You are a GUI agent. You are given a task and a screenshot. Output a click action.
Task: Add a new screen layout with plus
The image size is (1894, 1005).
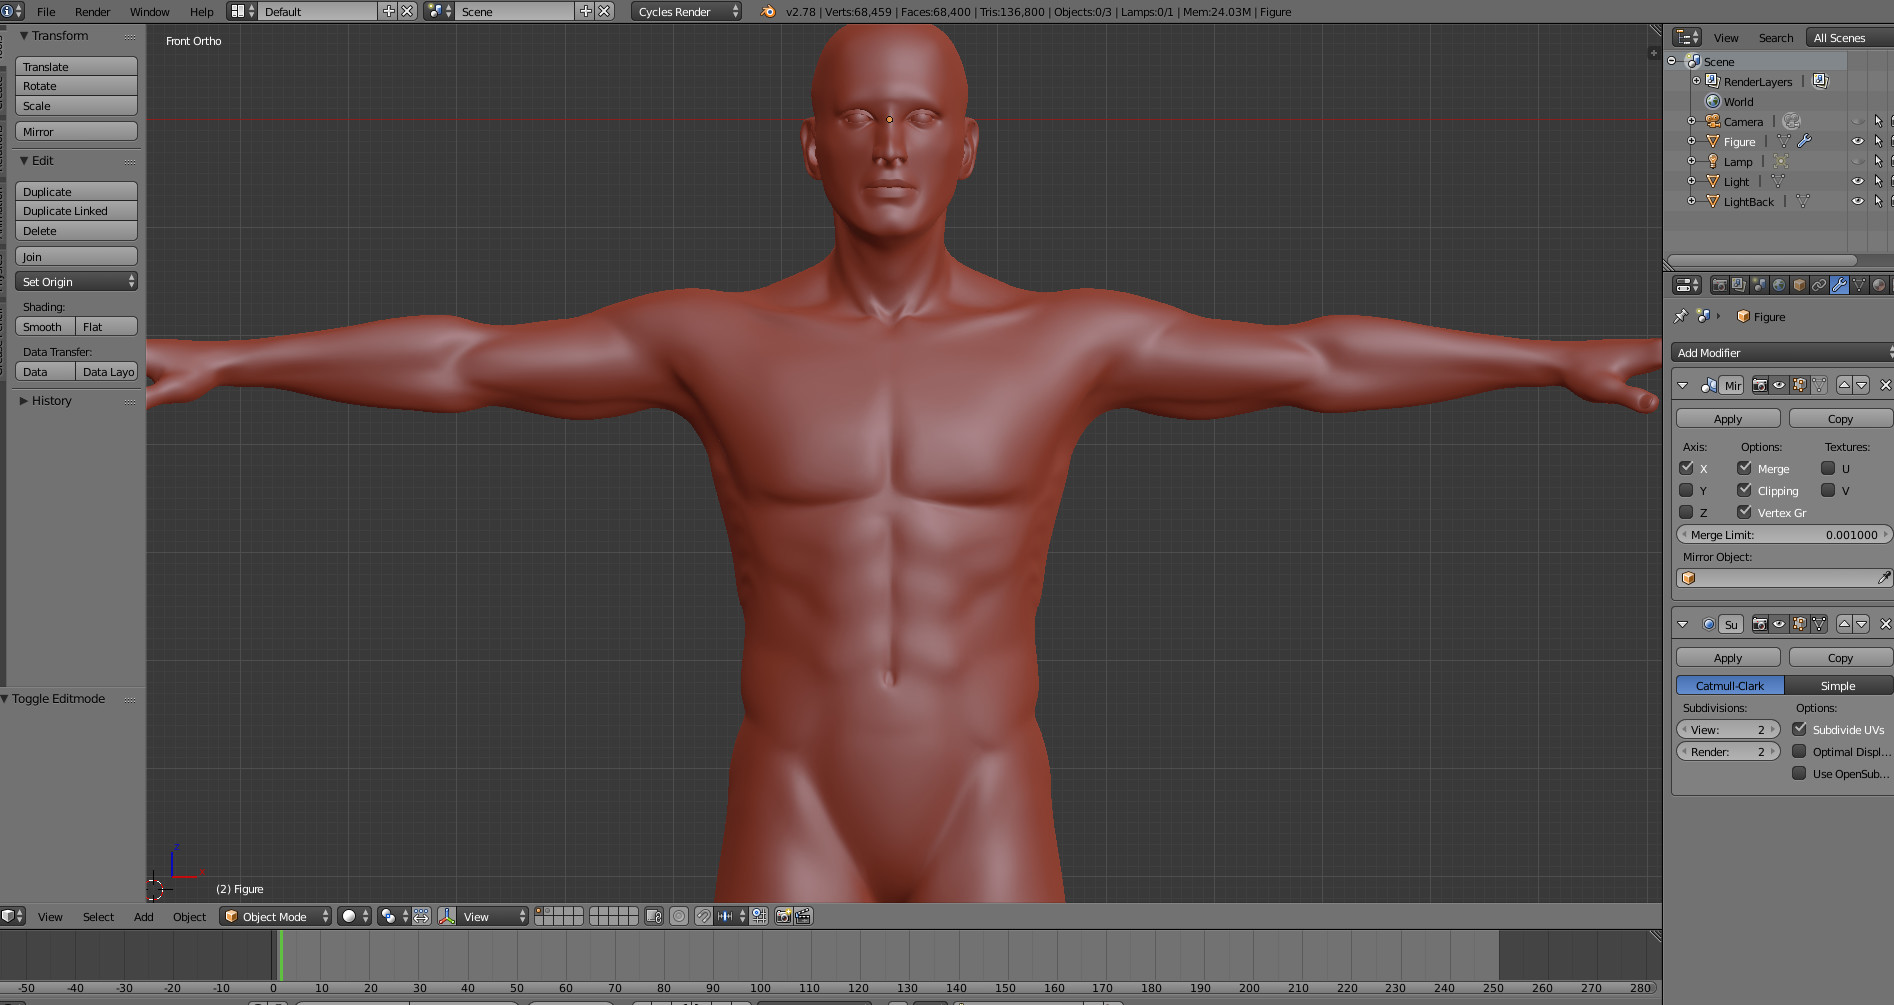389,11
